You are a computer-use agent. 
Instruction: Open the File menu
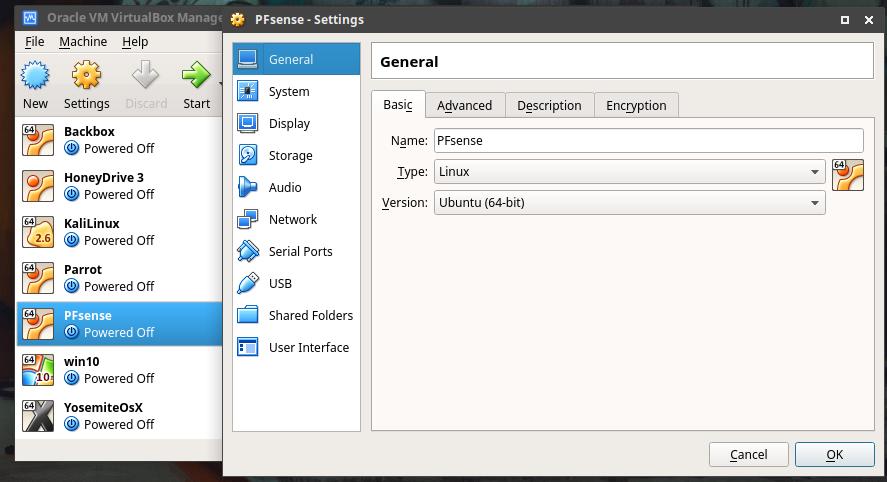click(35, 42)
